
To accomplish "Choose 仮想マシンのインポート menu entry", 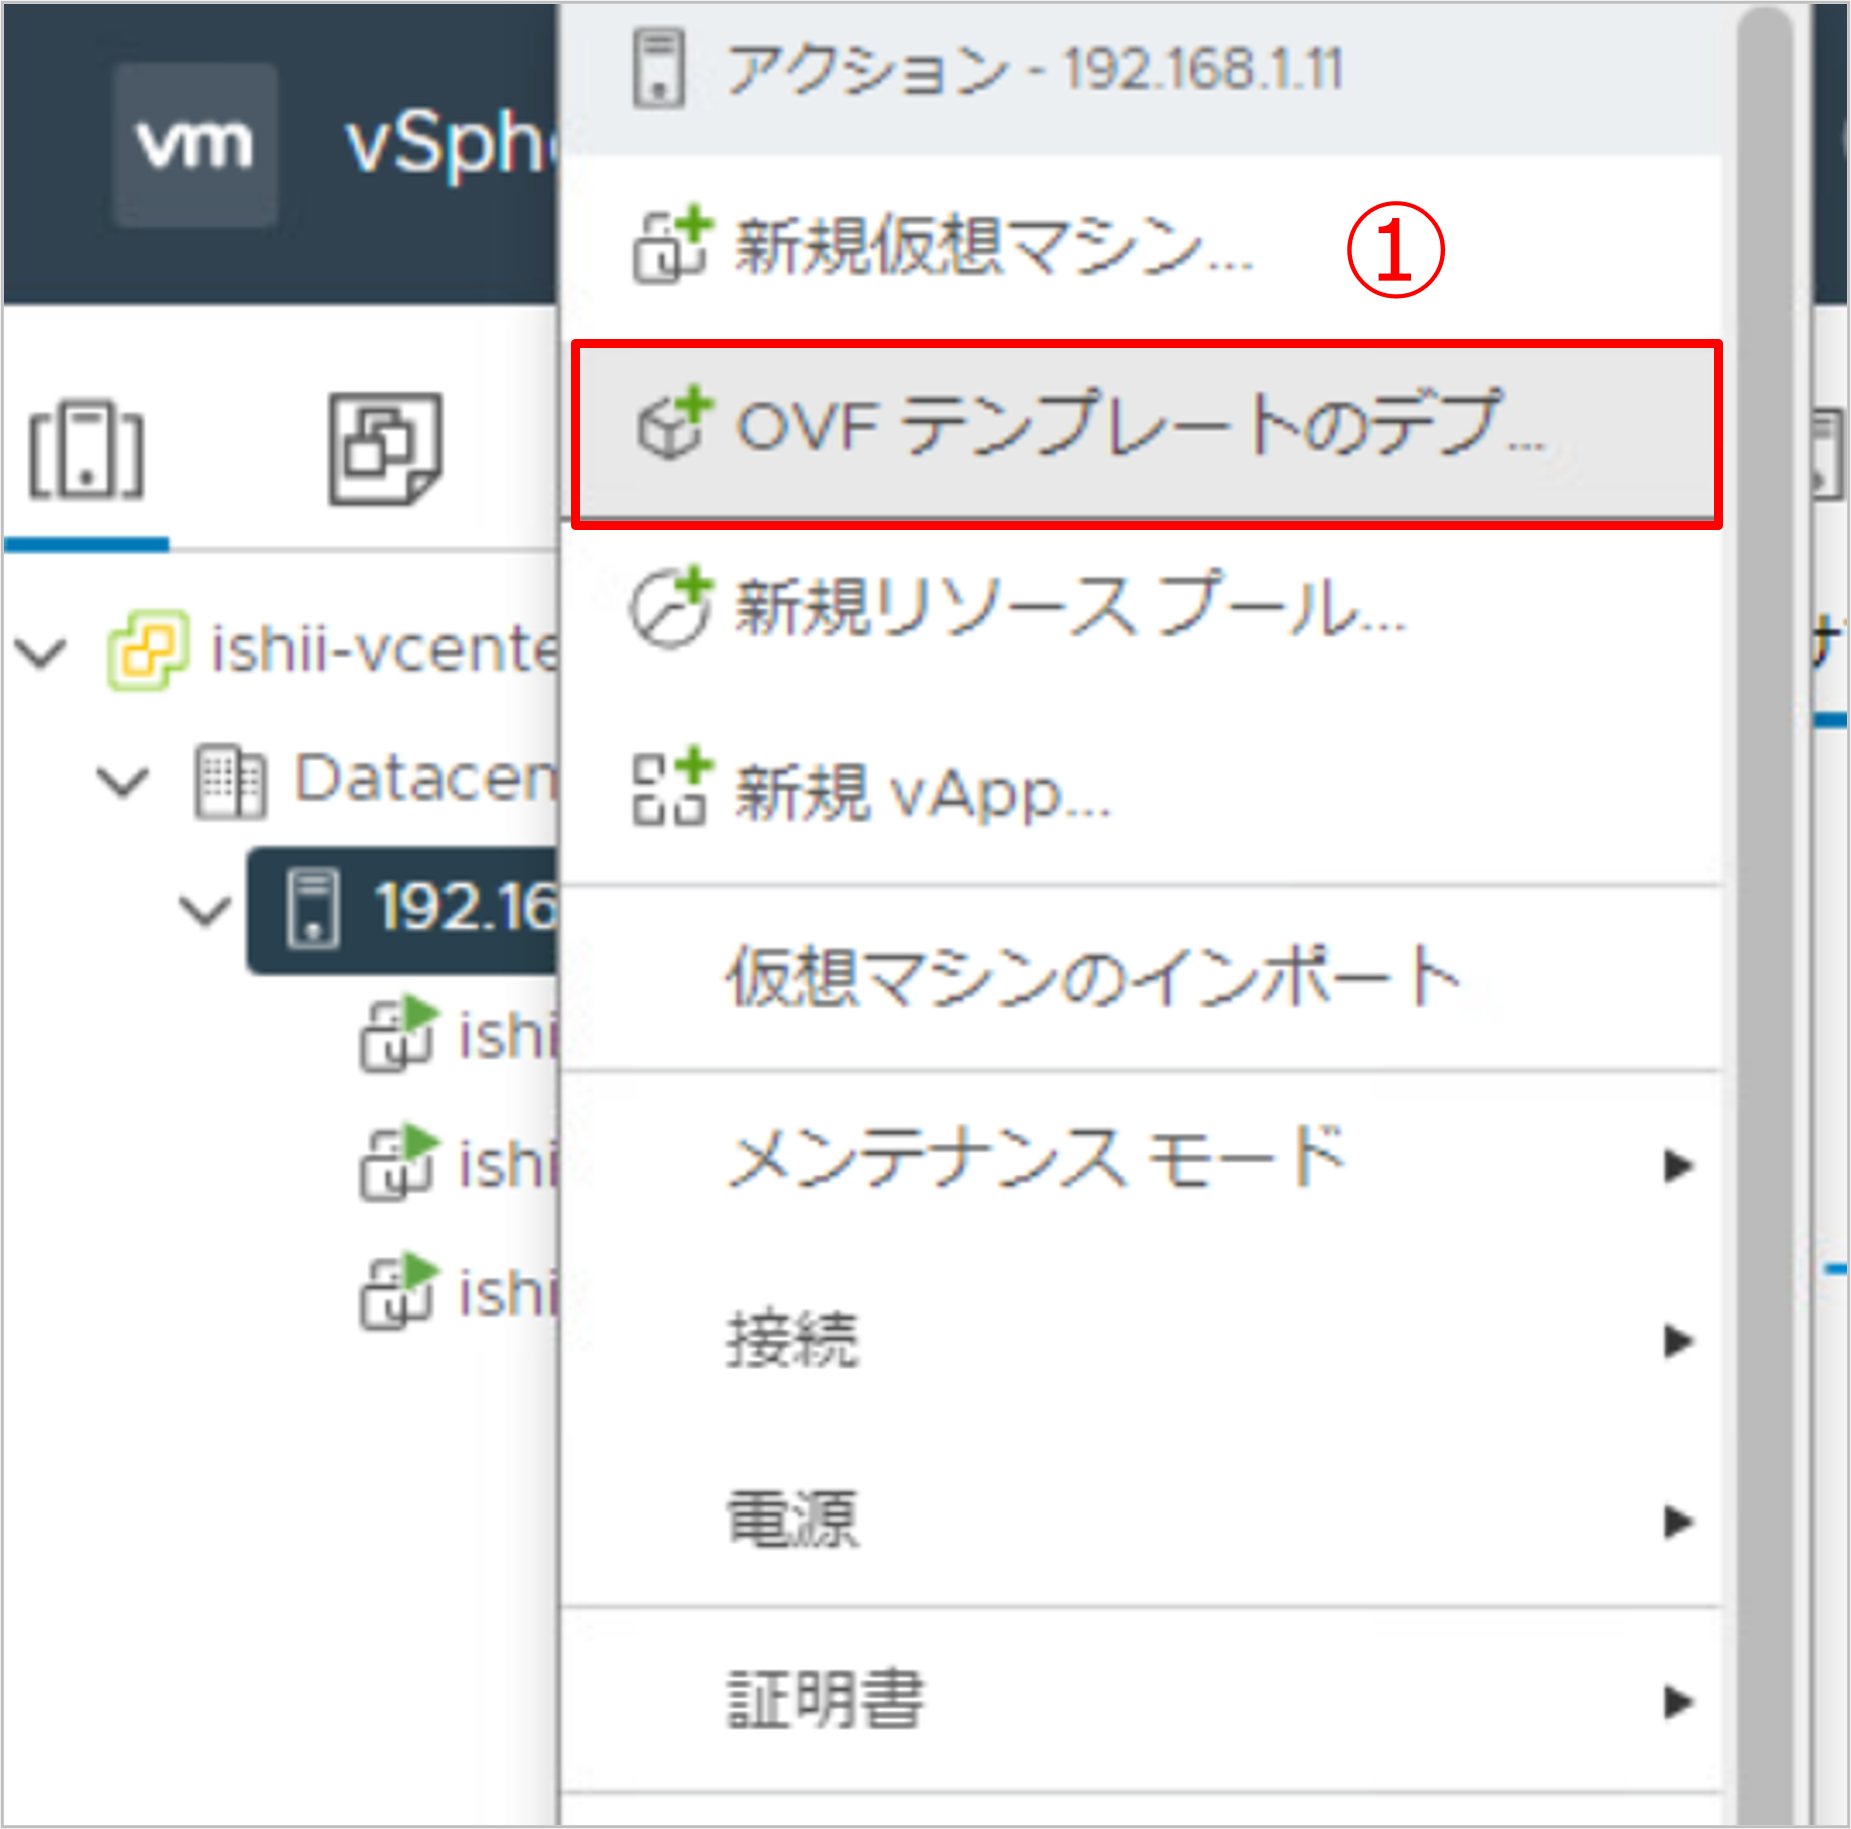I will click(1142, 978).
